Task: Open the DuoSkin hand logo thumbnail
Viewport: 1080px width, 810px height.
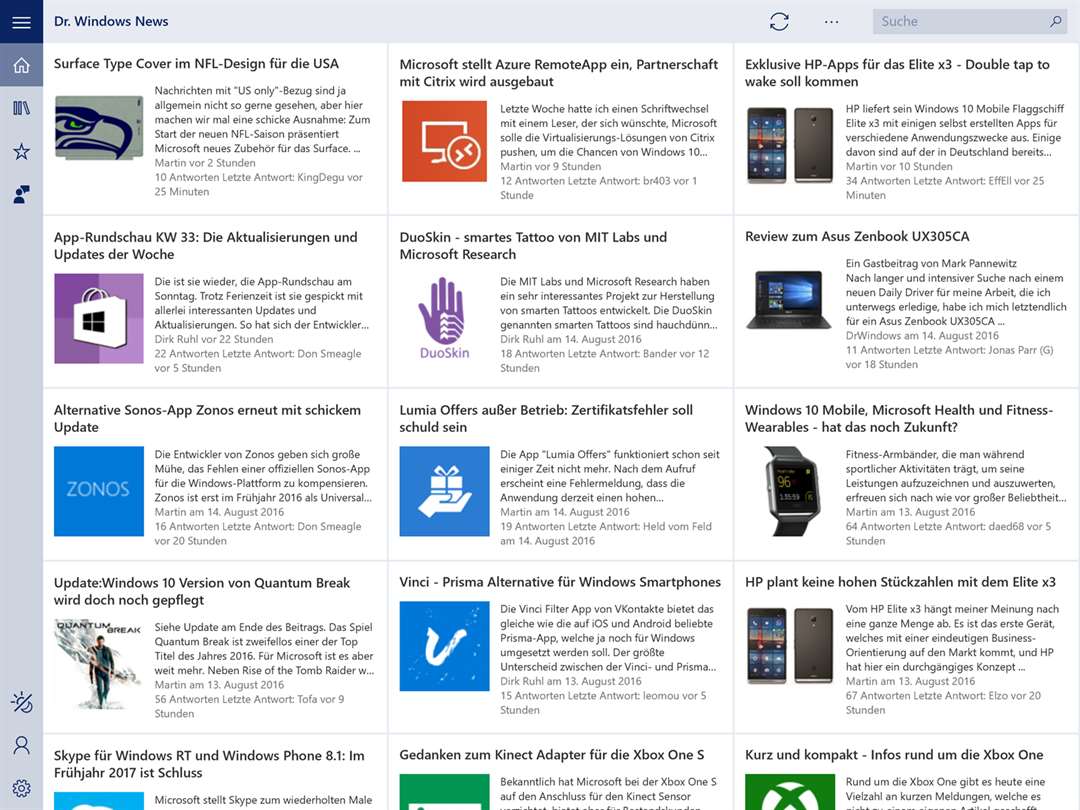Action: 444,318
